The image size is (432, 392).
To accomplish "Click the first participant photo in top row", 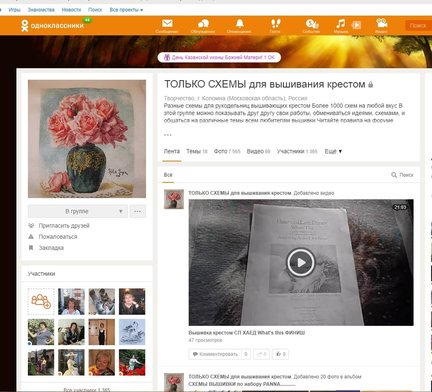I will click(x=71, y=301).
